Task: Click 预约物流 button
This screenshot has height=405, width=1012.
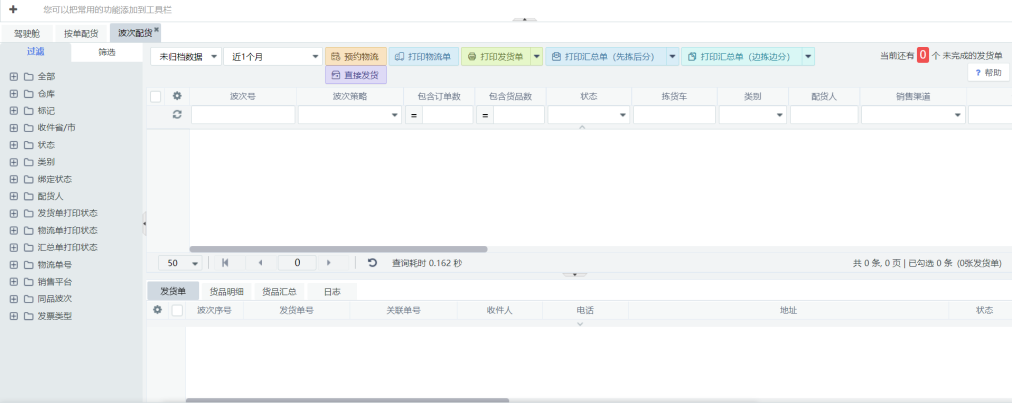Action: 356,57
